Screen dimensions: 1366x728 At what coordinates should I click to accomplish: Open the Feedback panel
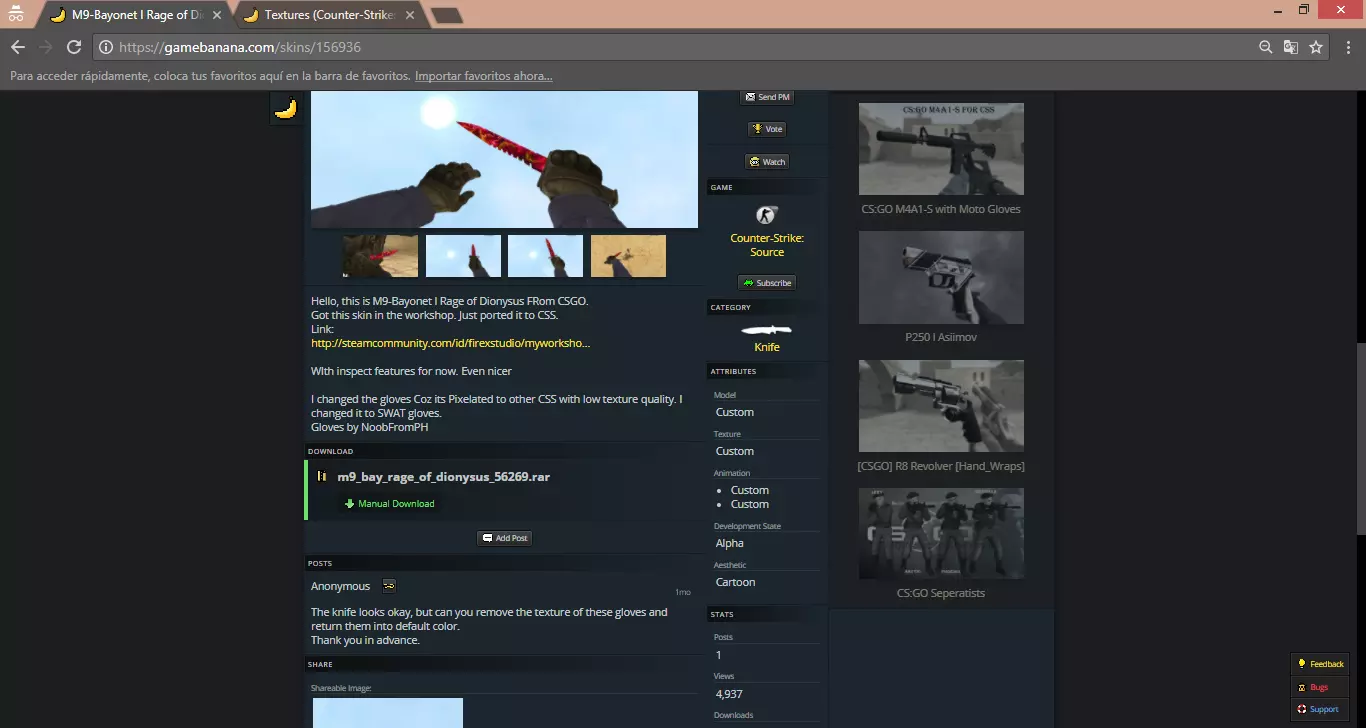[1320, 664]
